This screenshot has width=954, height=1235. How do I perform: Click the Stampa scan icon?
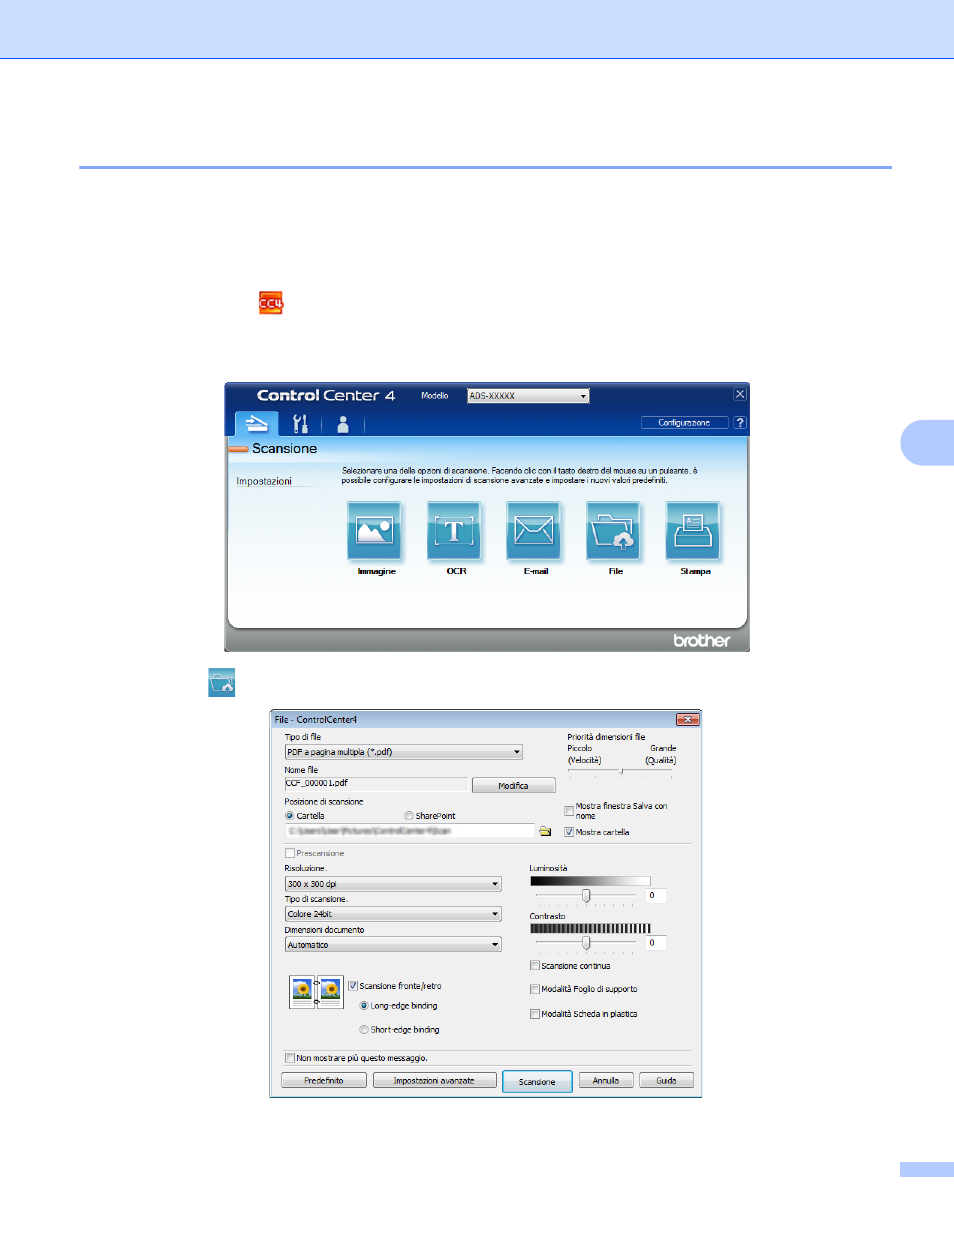tap(694, 530)
